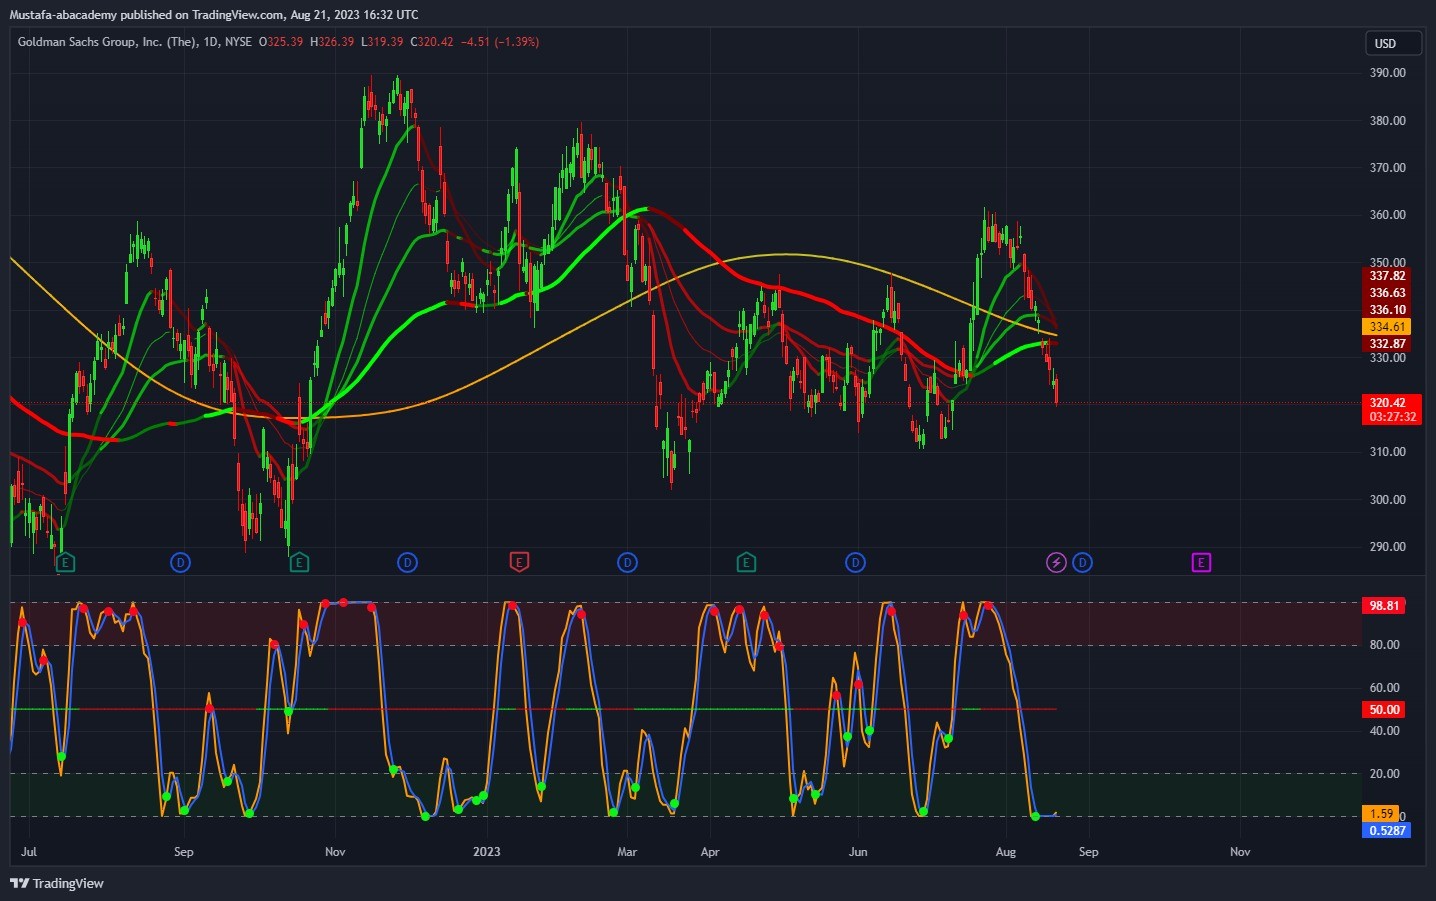The height and width of the screenshot is (901, 1436).
Task: Click the 360.00 price axis label
Action: click(1388, 215)
